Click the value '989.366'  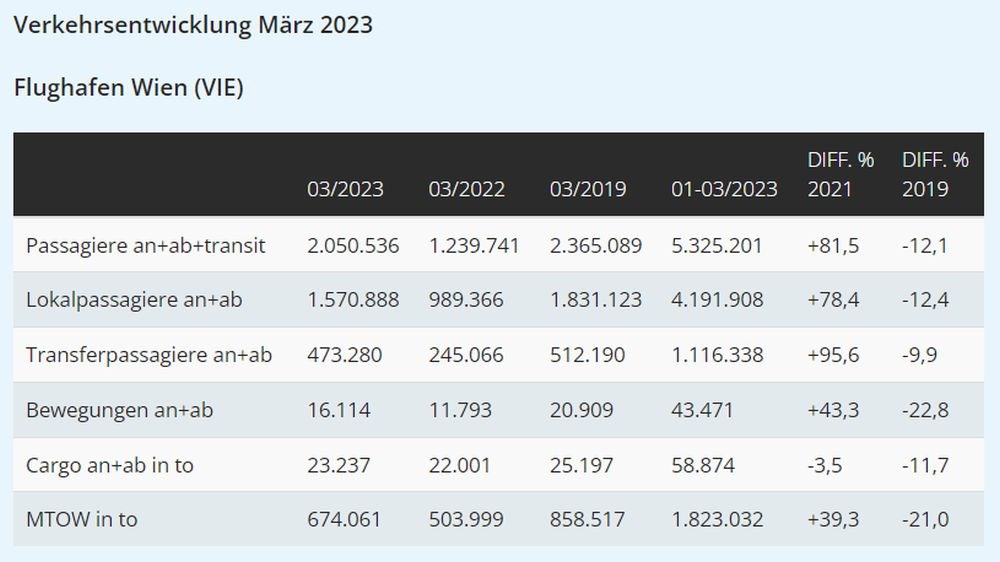click(x=466, y=300)
